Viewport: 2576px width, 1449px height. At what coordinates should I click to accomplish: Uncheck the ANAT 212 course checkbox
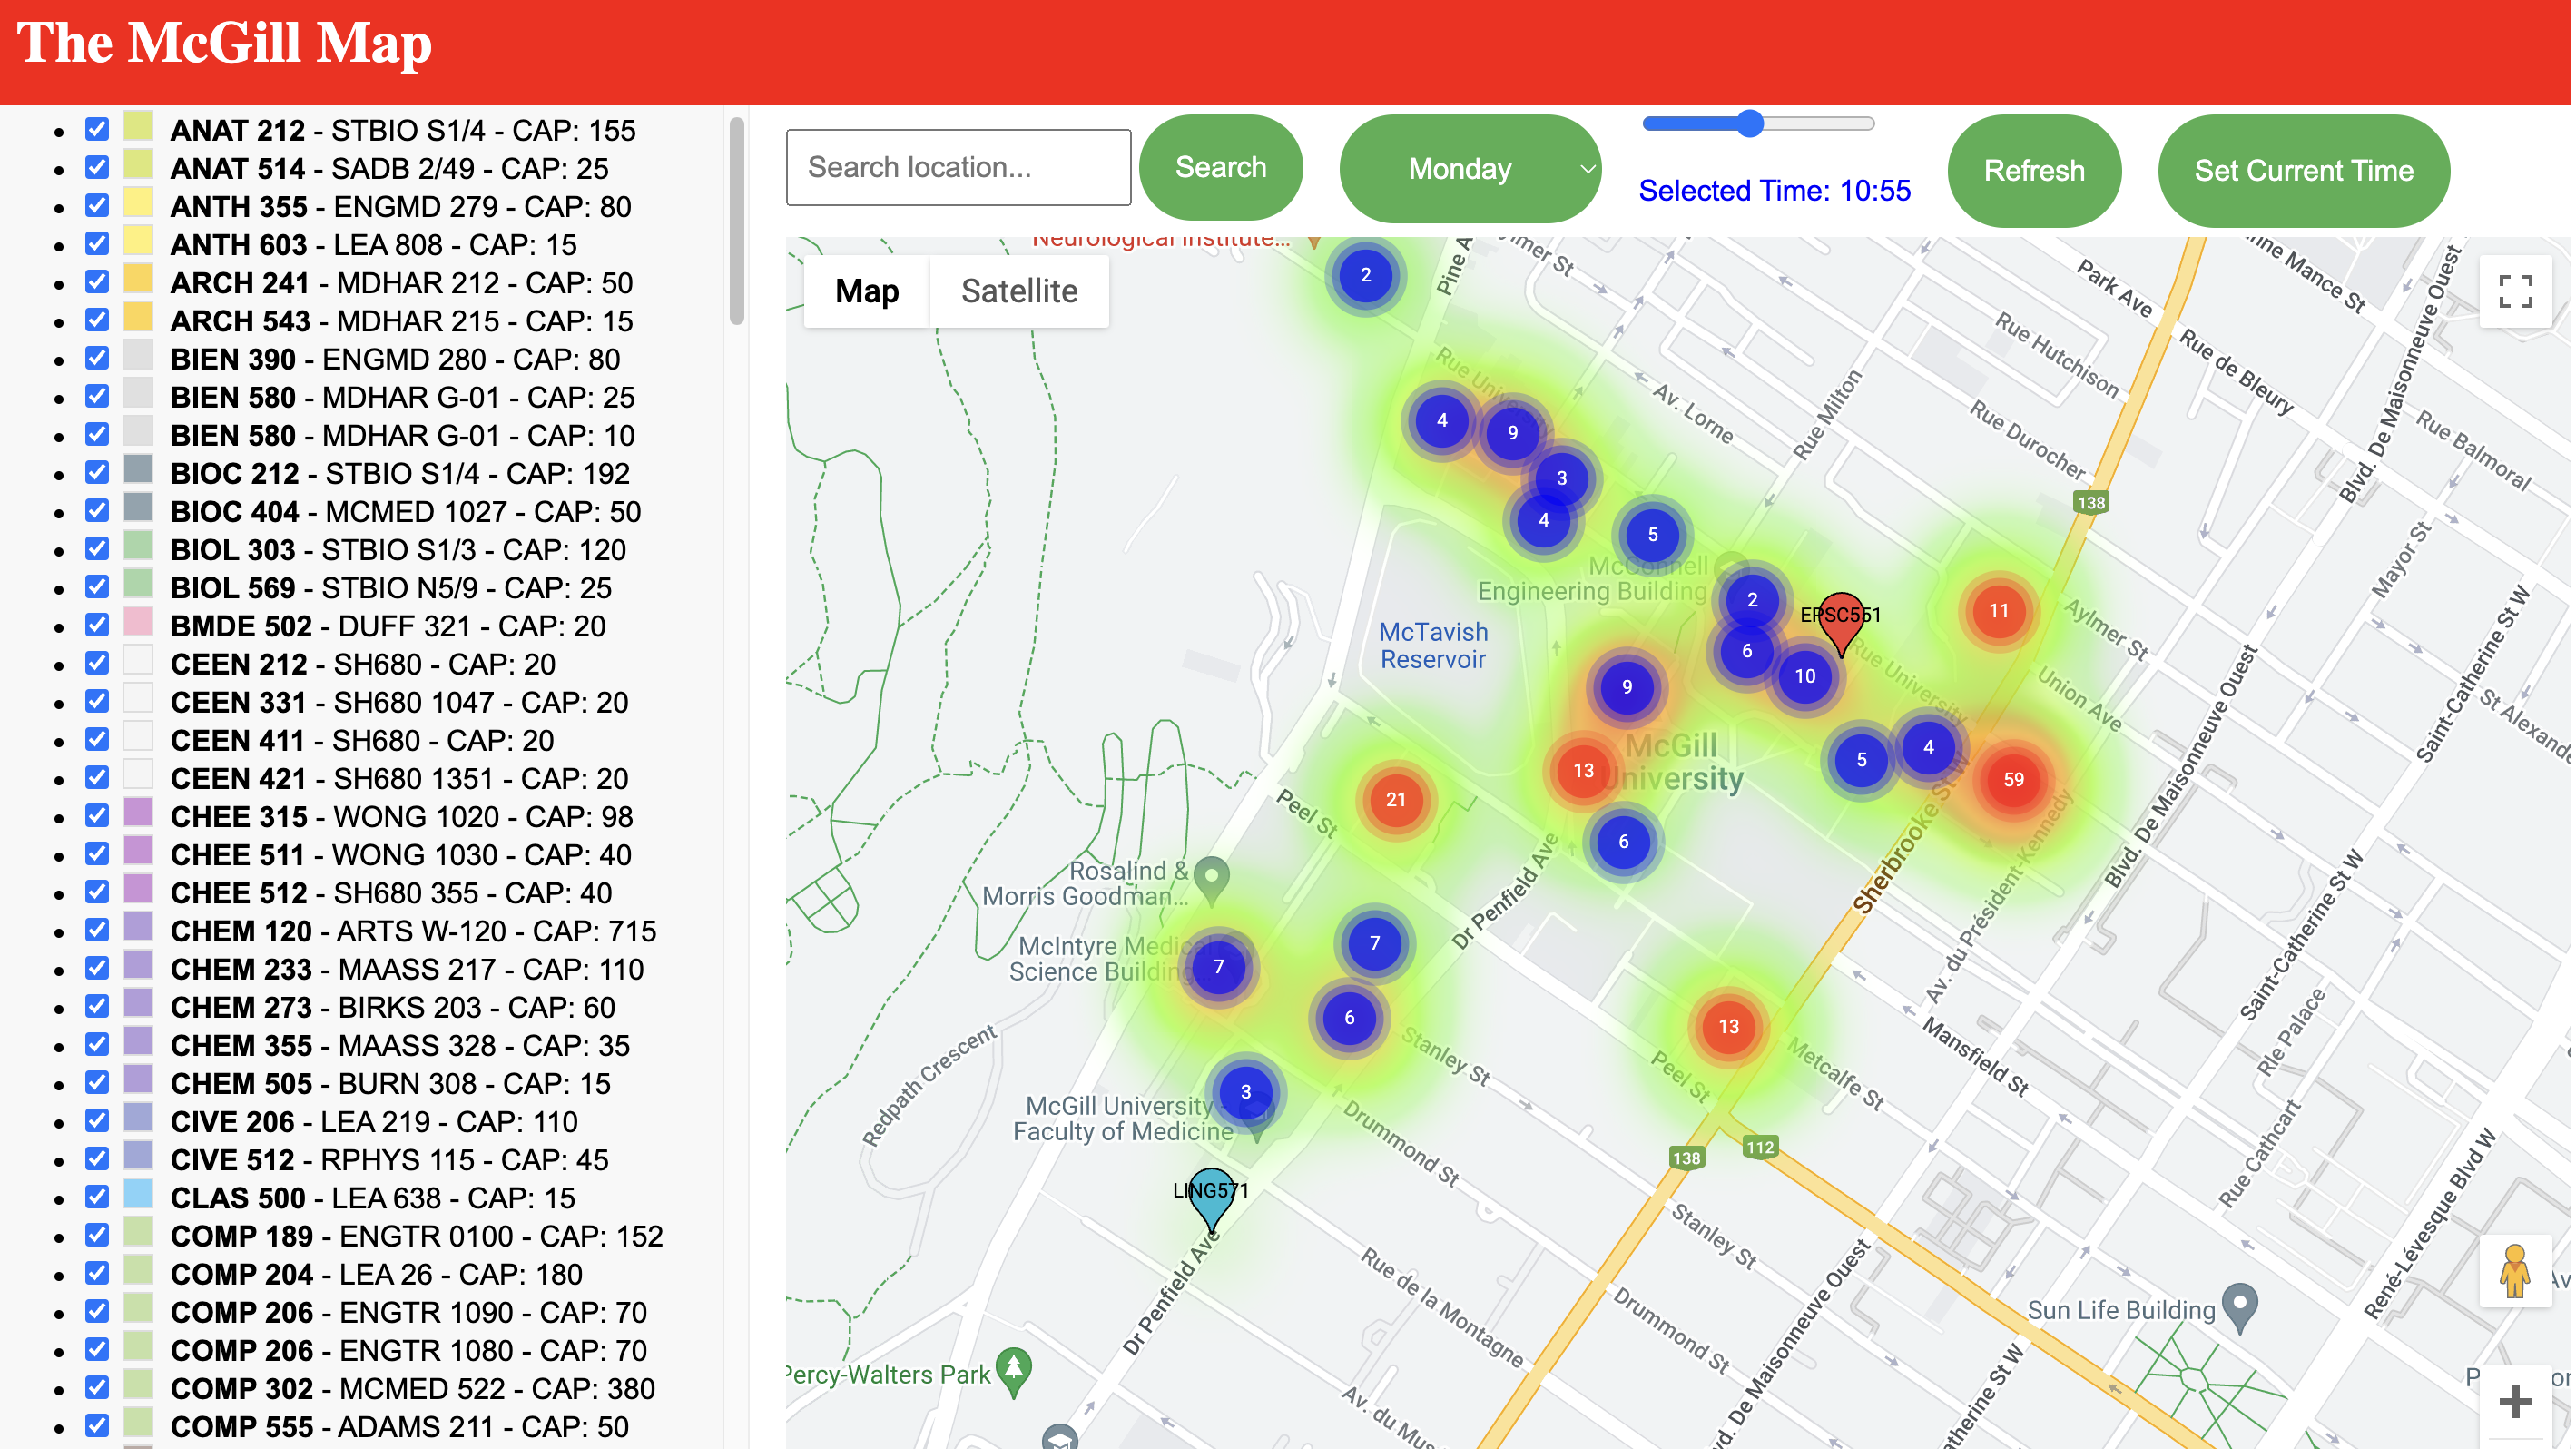pyautogui.click(x=97, y=130)
